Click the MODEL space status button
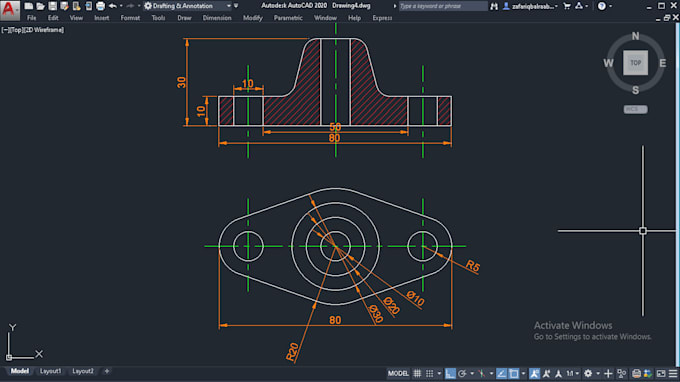The image size is (680, 382). pyautogui.click(x=398, y=373)
